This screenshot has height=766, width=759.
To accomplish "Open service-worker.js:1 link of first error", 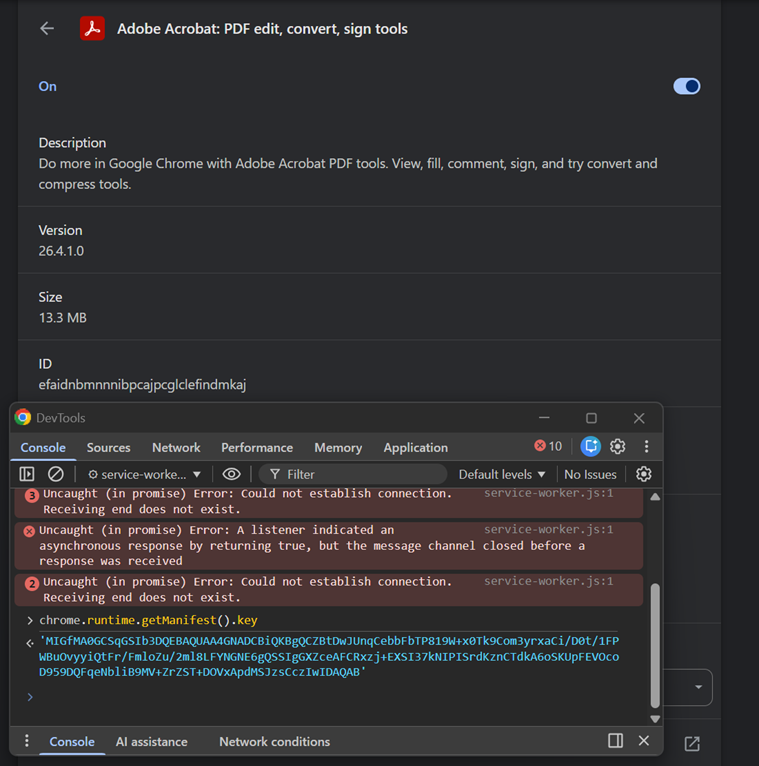I will coord(548,493).
